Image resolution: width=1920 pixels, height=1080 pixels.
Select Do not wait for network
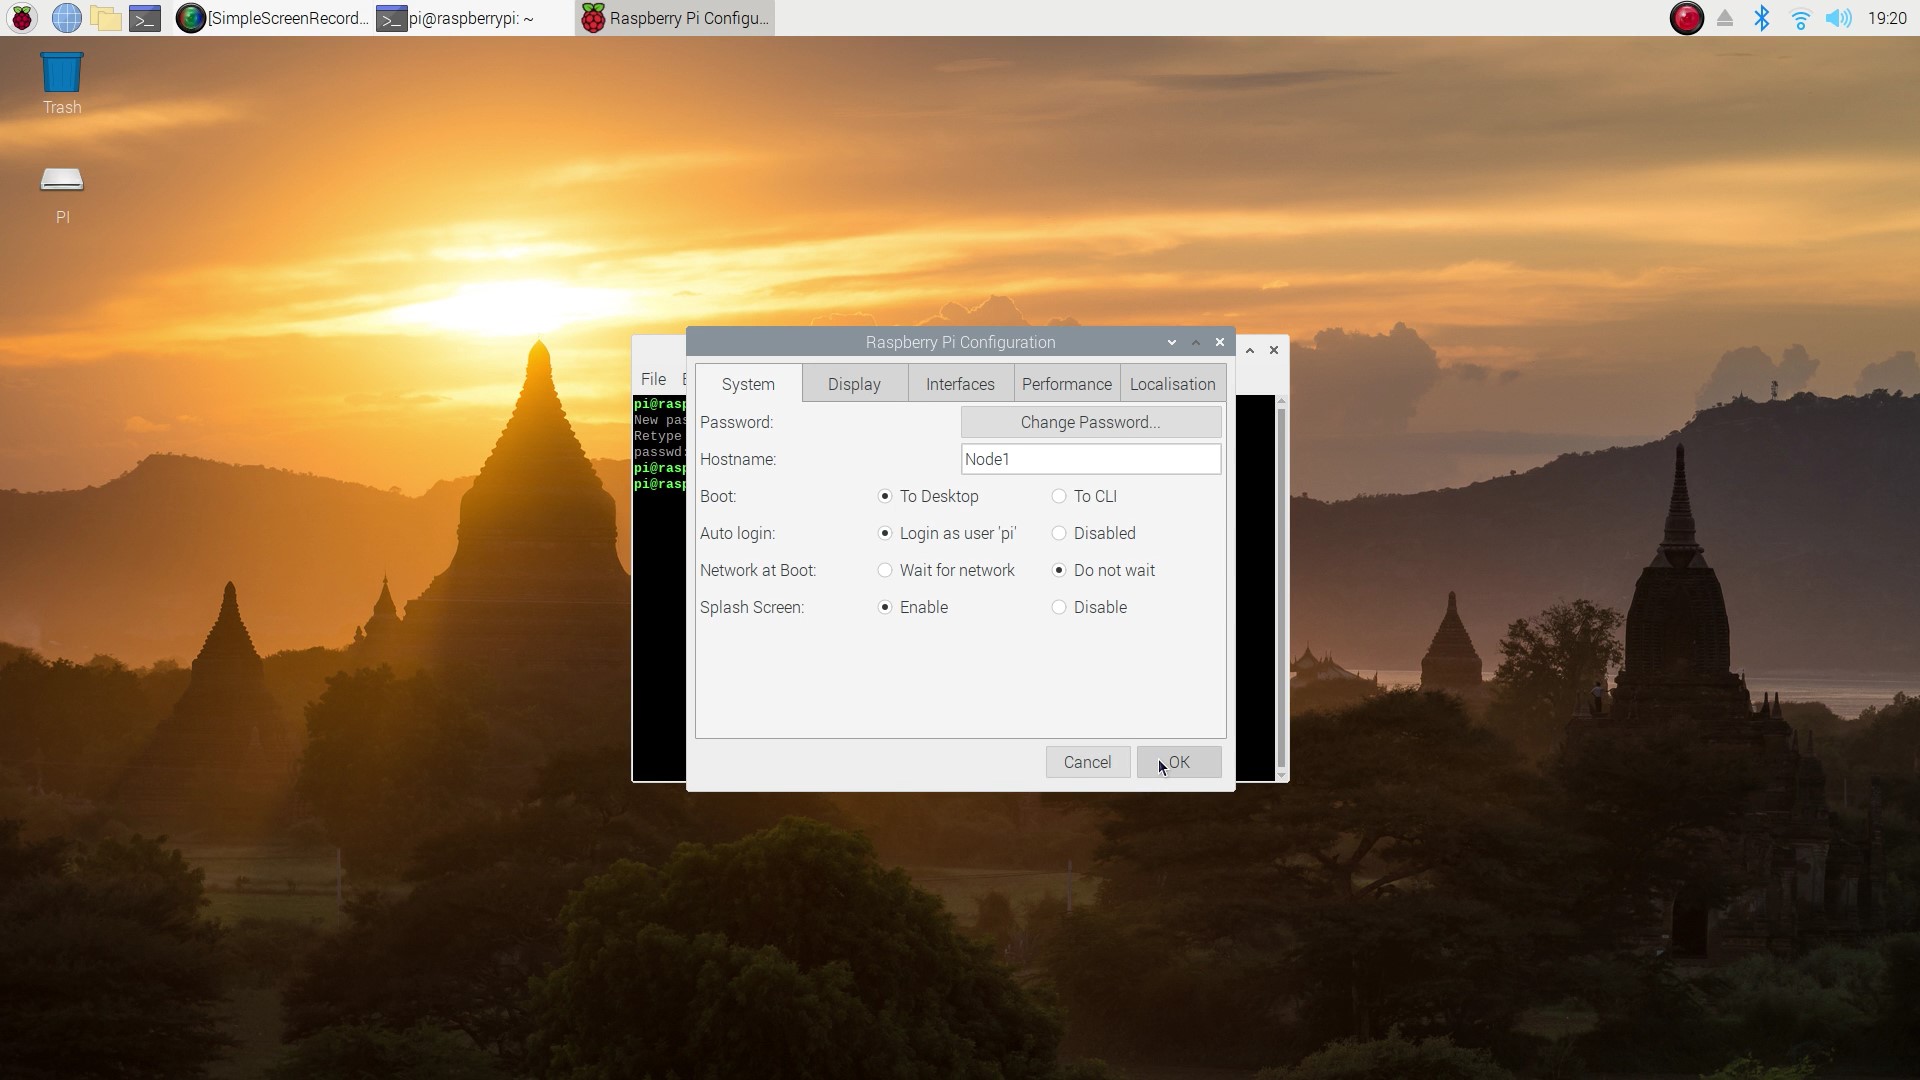coord(1058,570)
